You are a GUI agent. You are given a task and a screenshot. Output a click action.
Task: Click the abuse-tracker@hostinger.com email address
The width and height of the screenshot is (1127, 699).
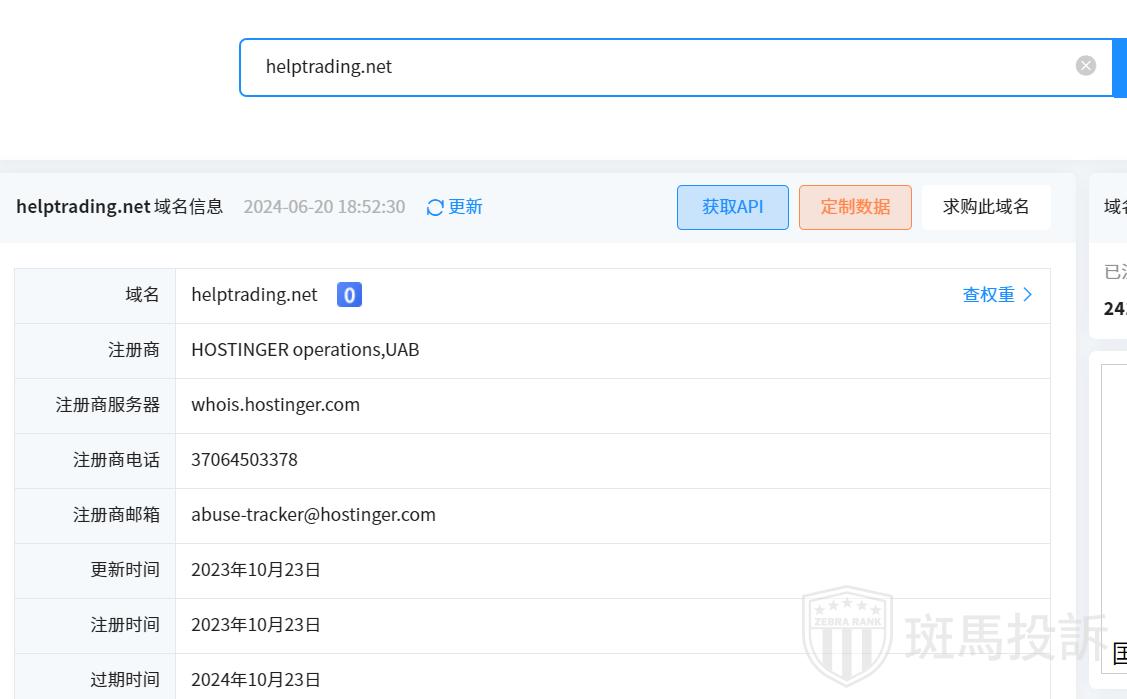coord(313,515)
